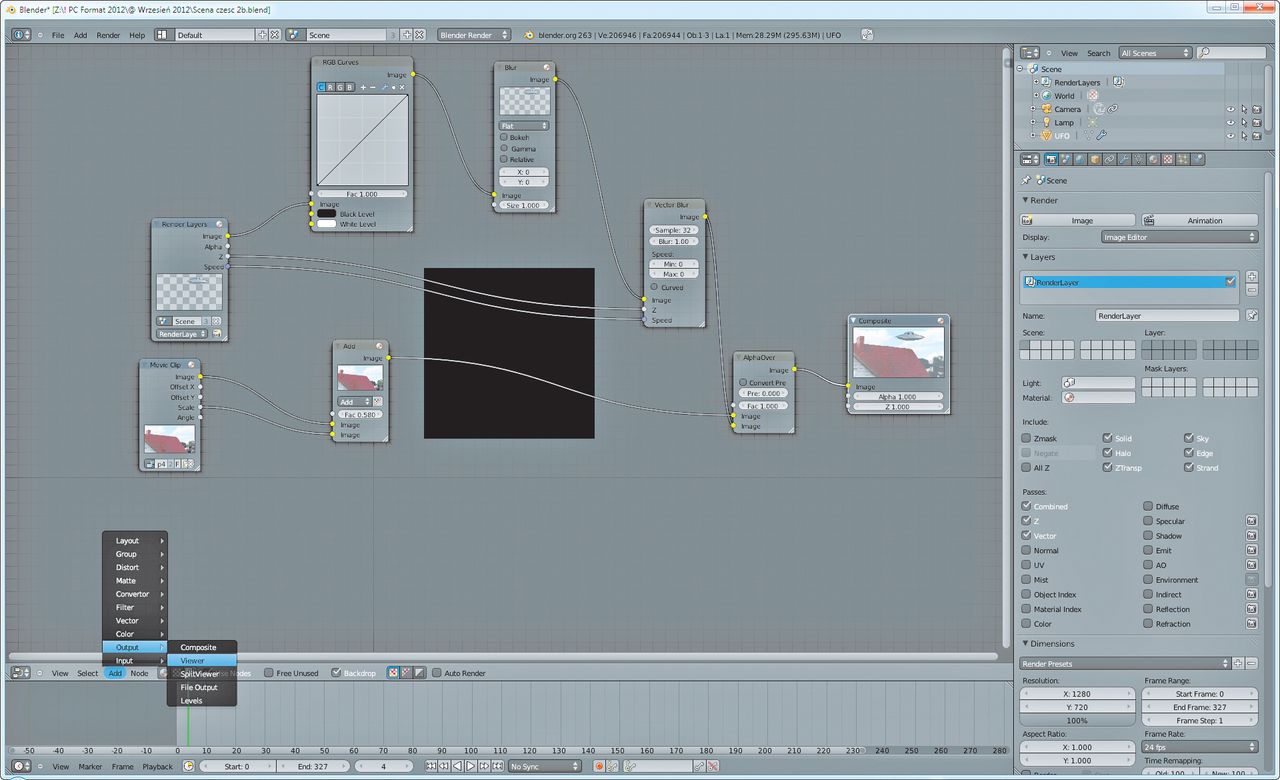
Task: Click the Animation render button
Action: point(1199,220)
